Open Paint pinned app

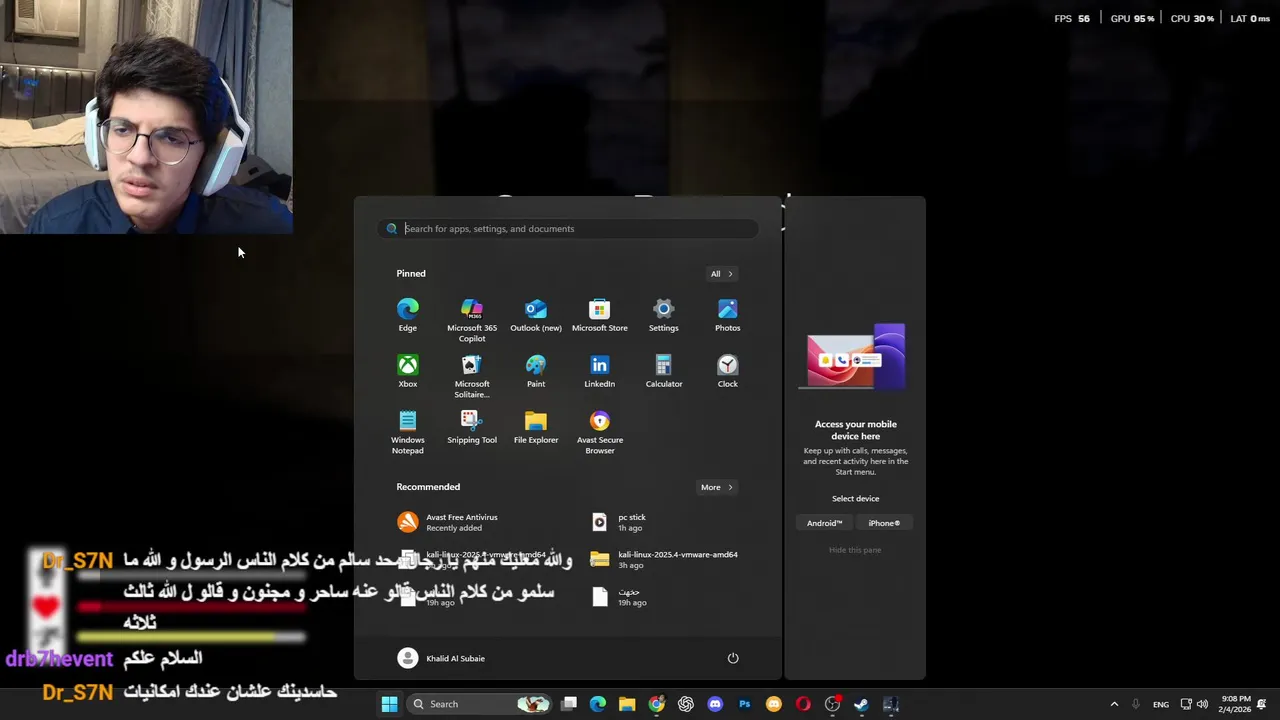[536, 371]
